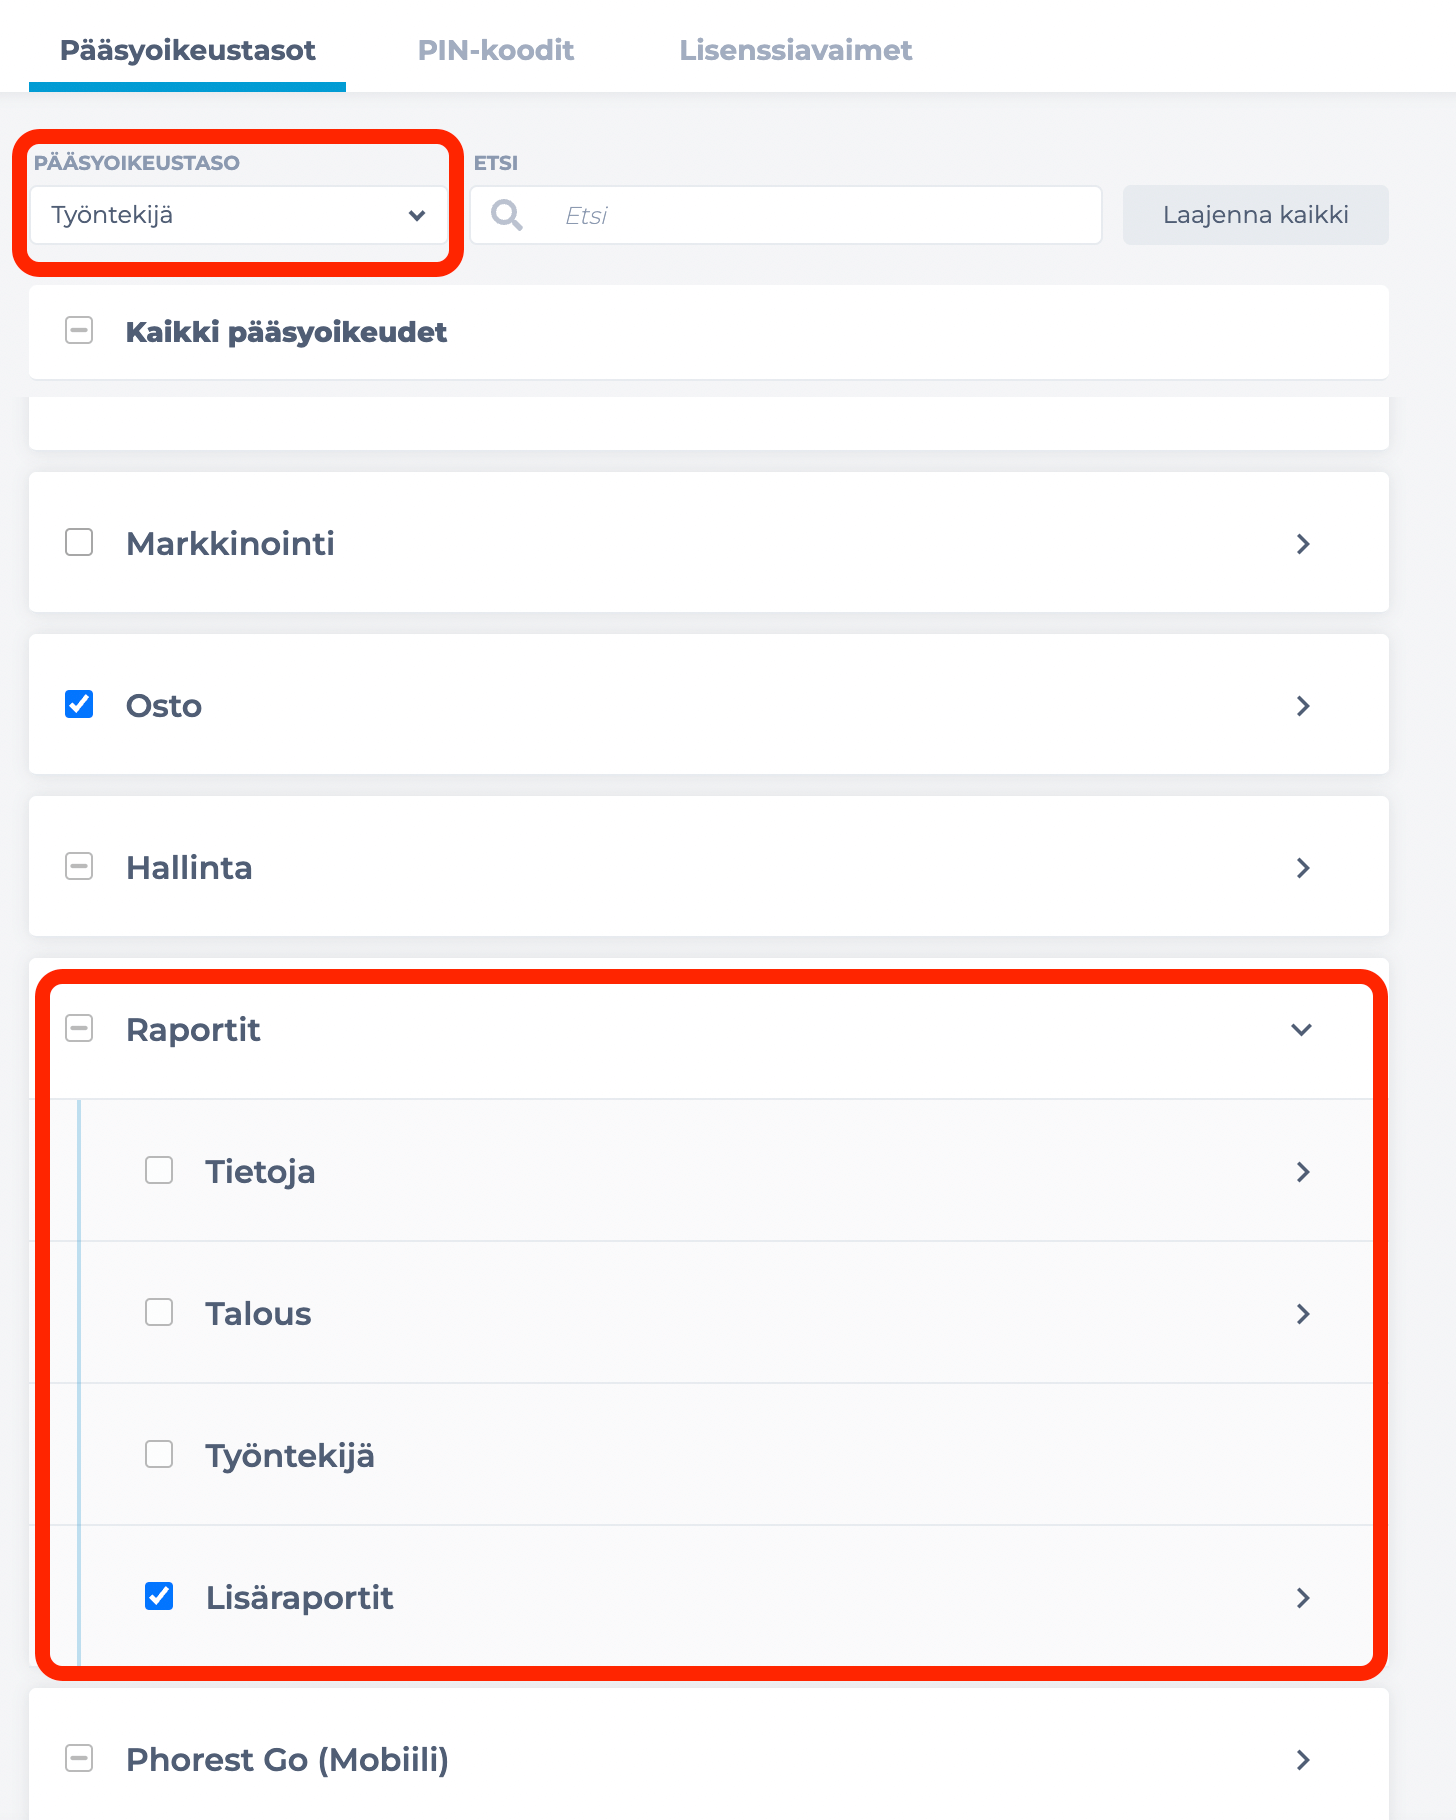Tick the Työntekijä report checkbox
This screenshot has height=1820, width=1456.
(159, 1454)
